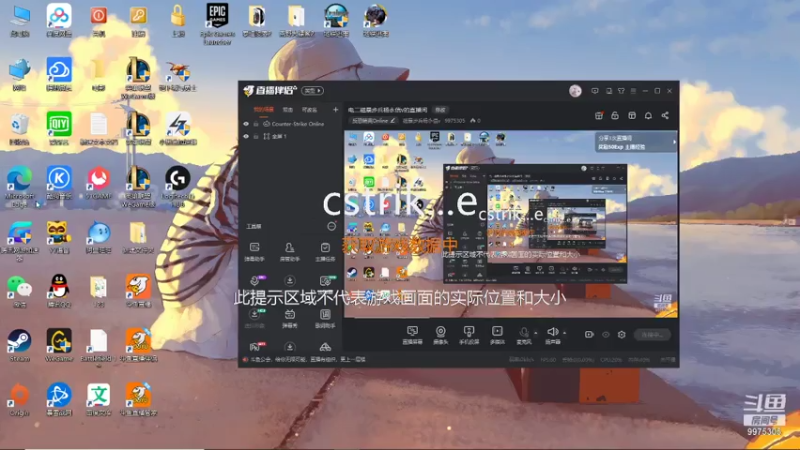This screenshot has width=800, height=450.
Task: Toggle visibility of Counter-Strike Online source
Action: click(x=246, y=124)
